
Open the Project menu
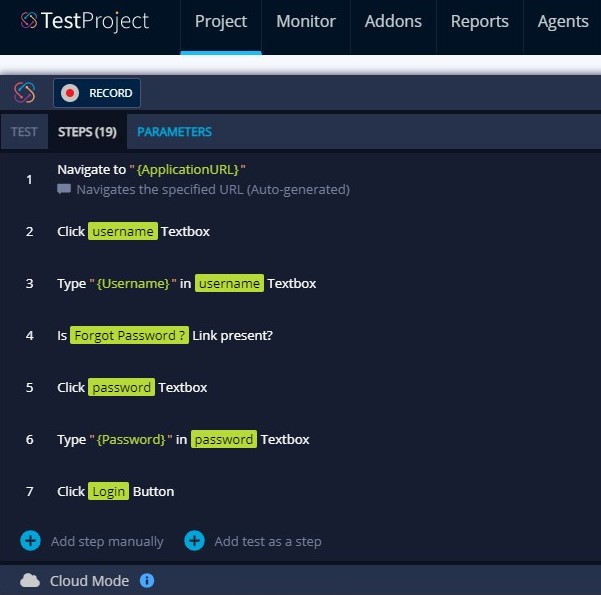220,21
